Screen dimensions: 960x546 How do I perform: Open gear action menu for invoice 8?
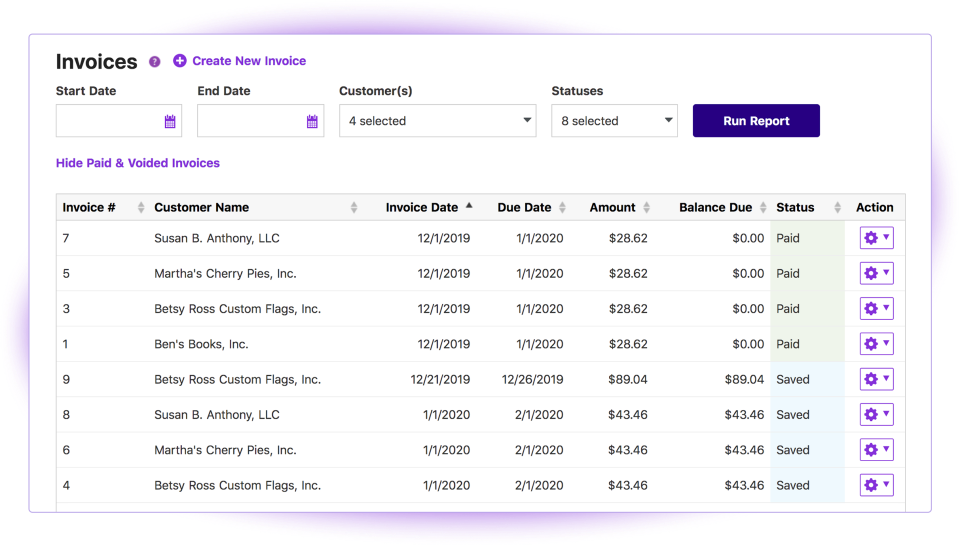(876, 414)
